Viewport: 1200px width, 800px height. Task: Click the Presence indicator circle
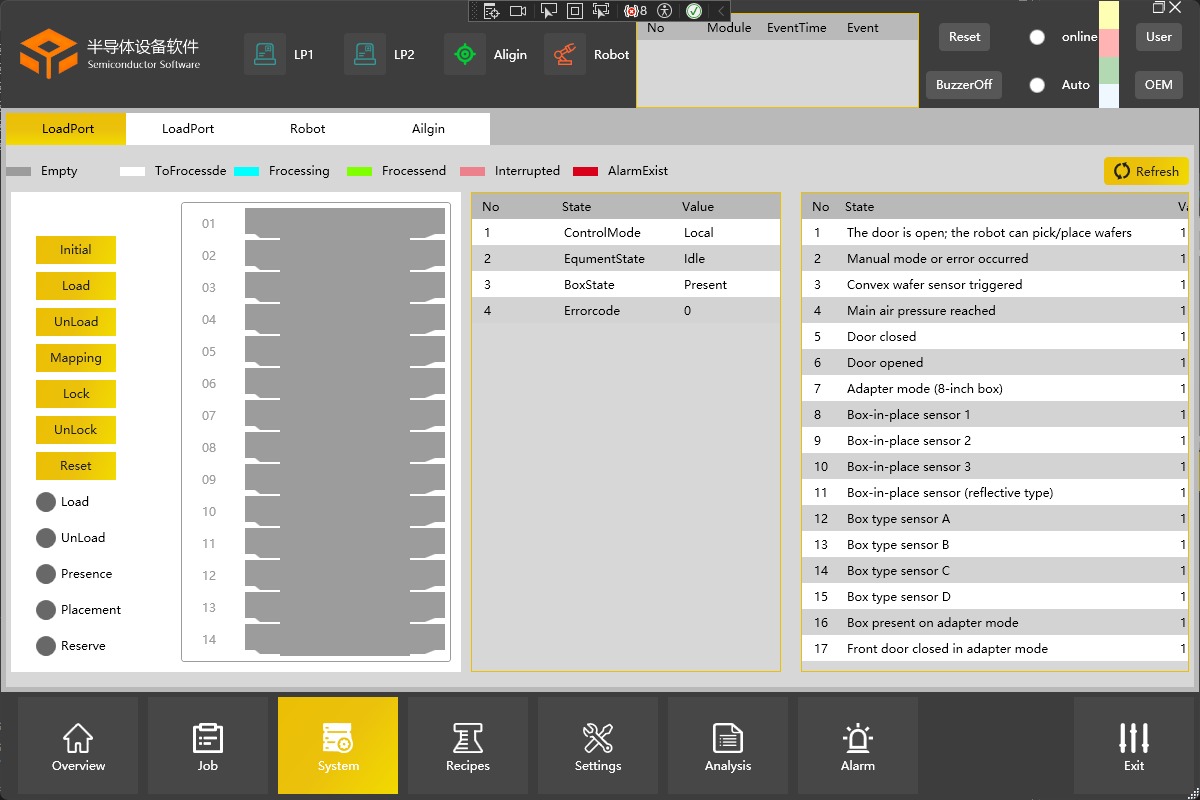coord(46,574)
